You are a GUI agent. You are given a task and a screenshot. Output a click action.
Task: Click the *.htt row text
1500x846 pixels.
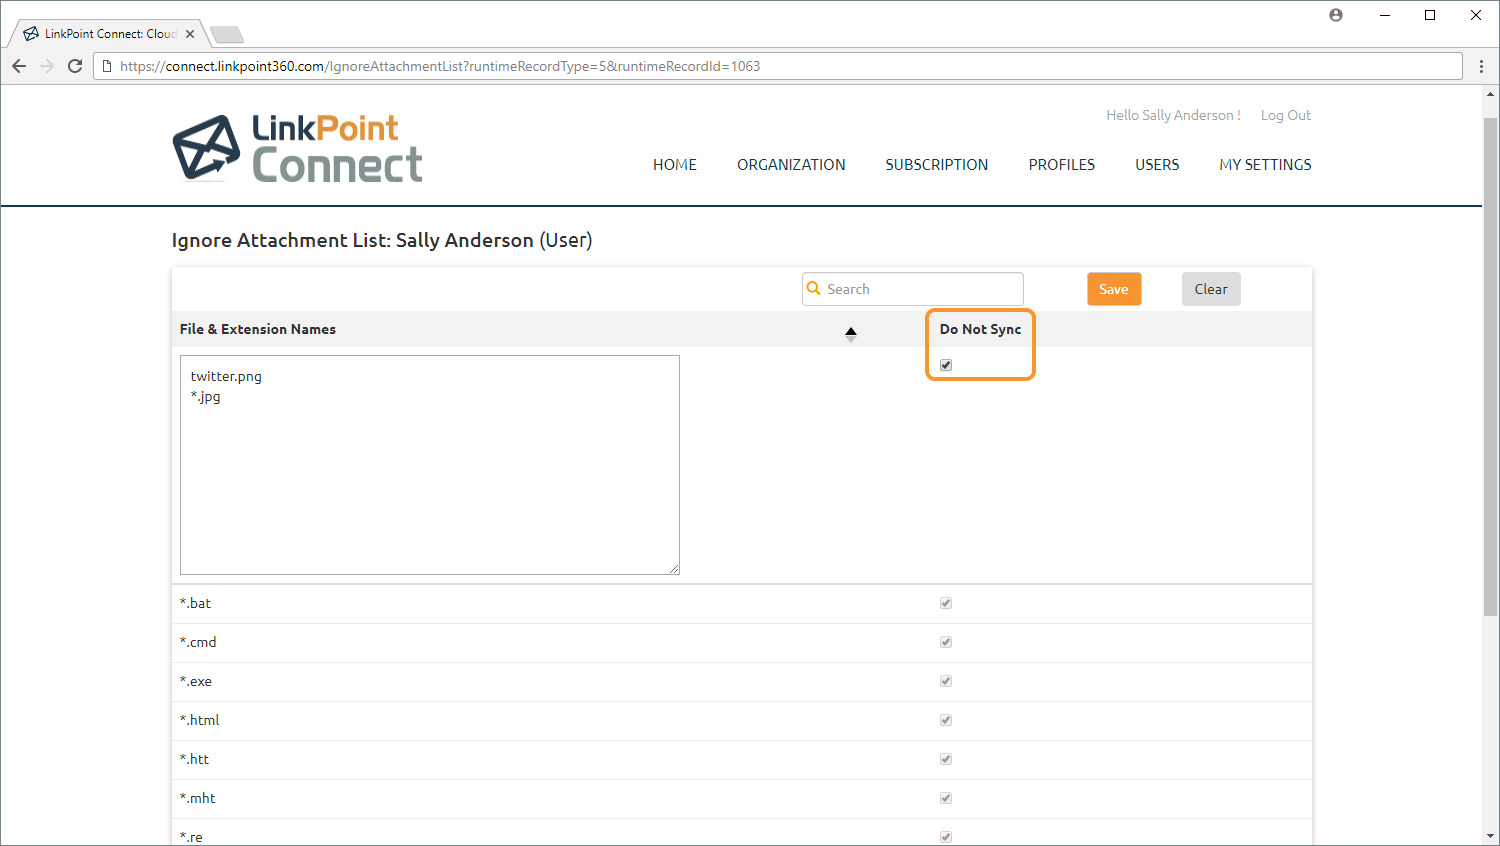[x=195, y=759]
